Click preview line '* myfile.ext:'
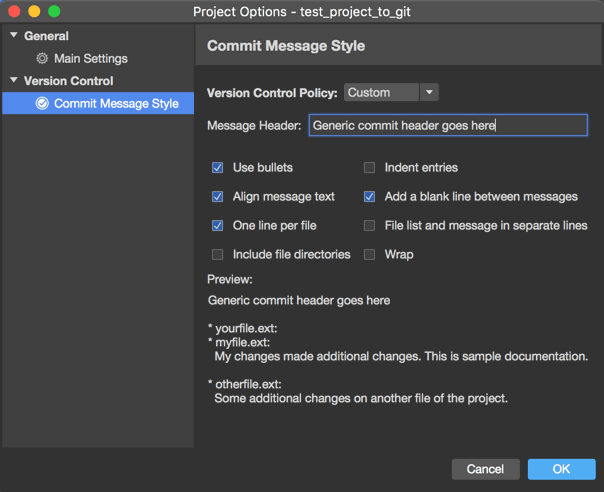Screen dimensions: 604x492 239,342
